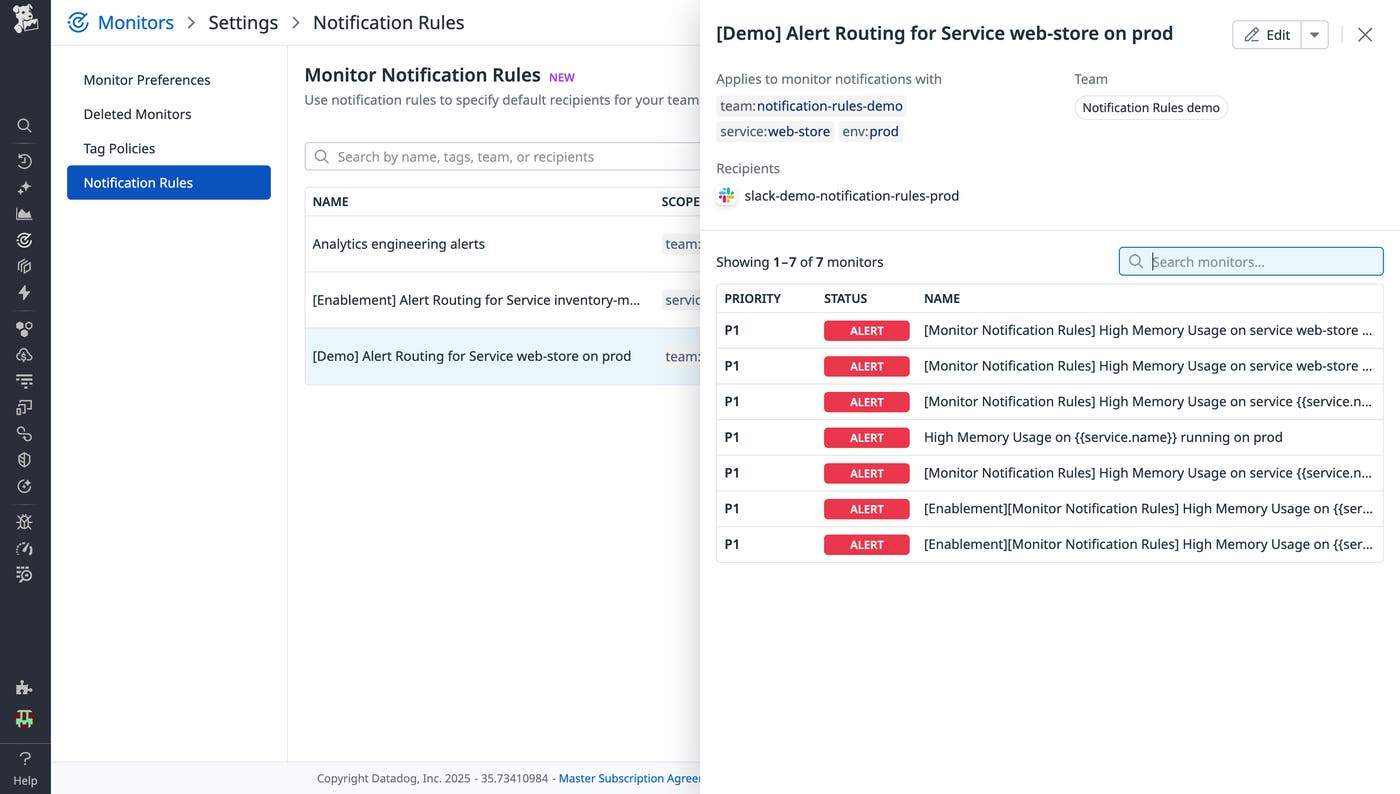Open the search magnifying glass in sidebar

point(25,125)
